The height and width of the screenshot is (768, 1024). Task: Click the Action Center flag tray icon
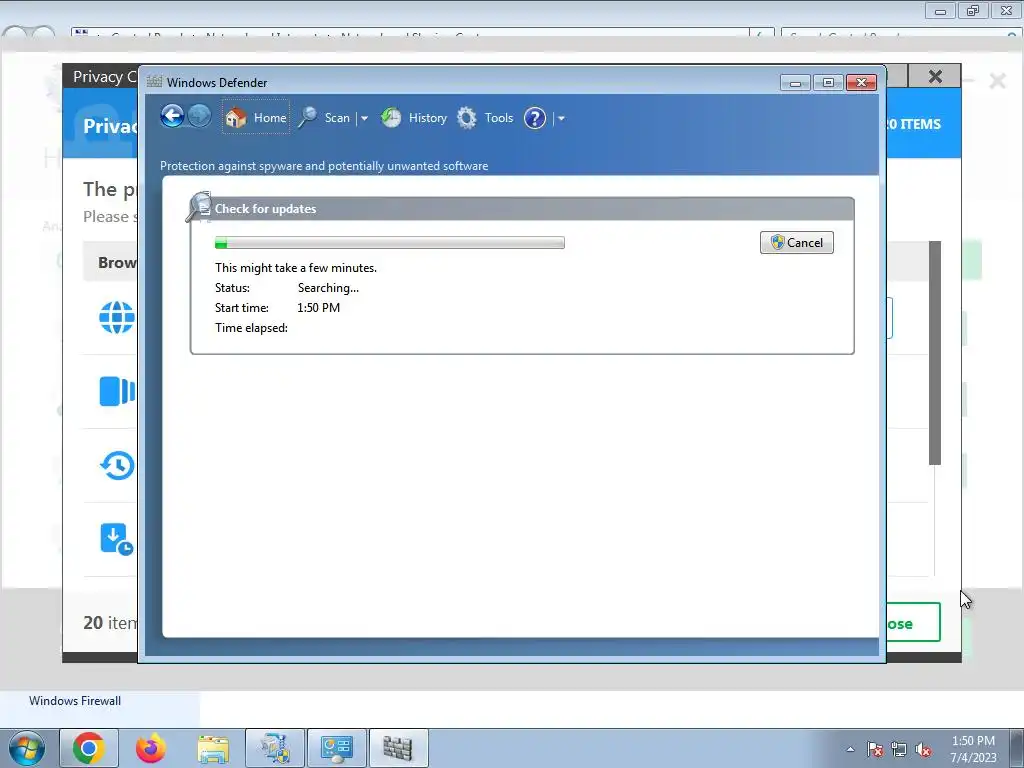tap(874, 749)
